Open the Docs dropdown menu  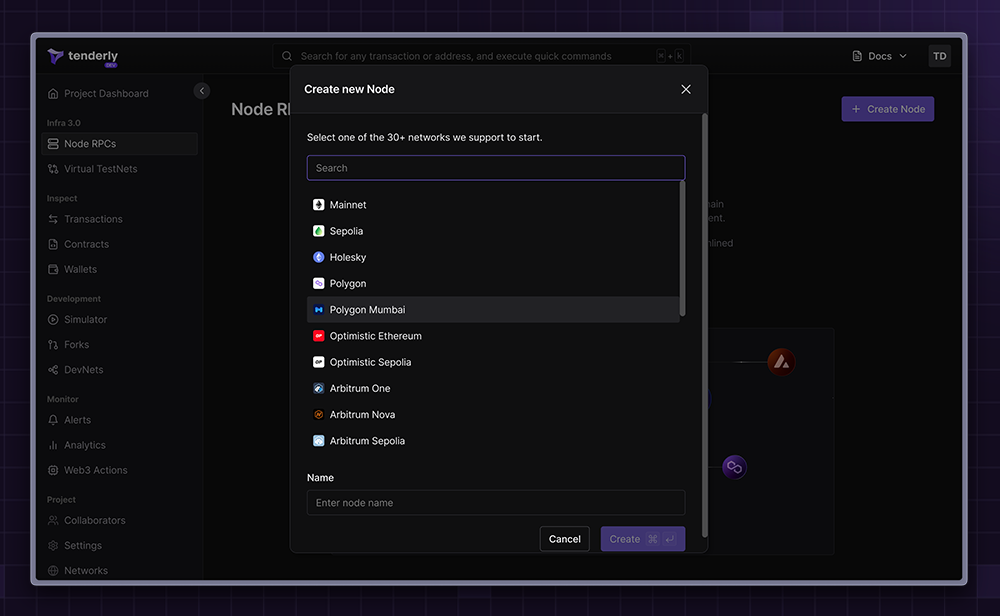click(x=879, y=56)
